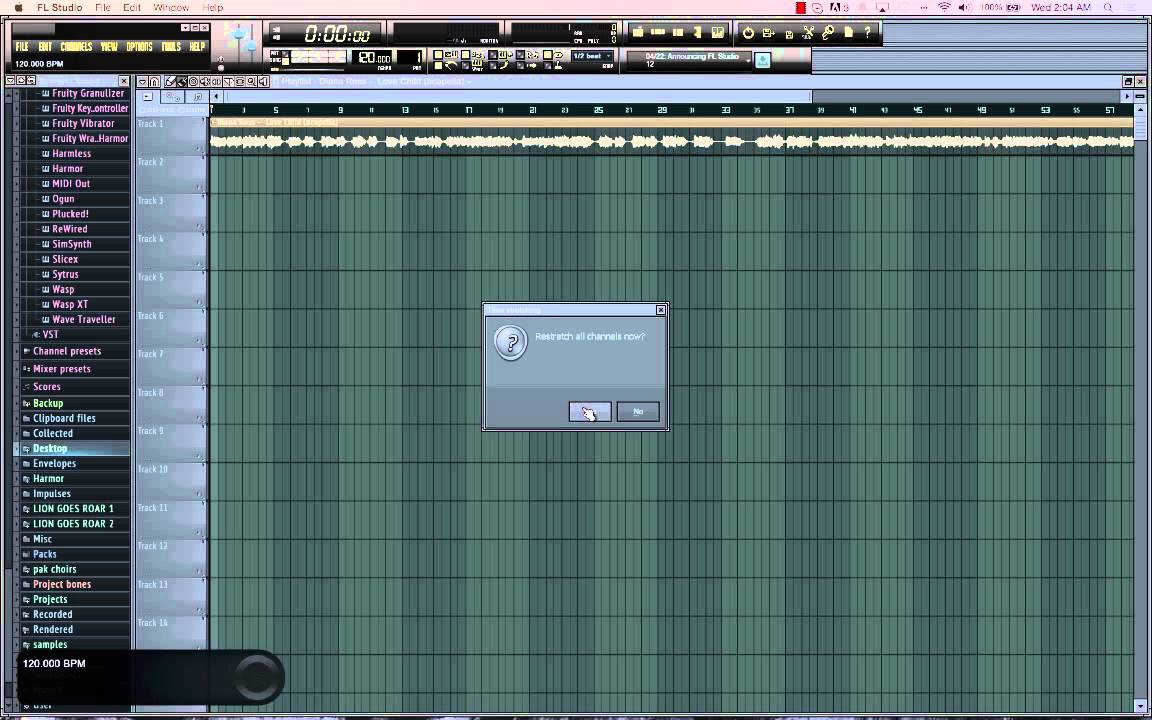Select the playback speaker tool in the playlist
This screenshot has width=1152, height=720.
point(263,82)
